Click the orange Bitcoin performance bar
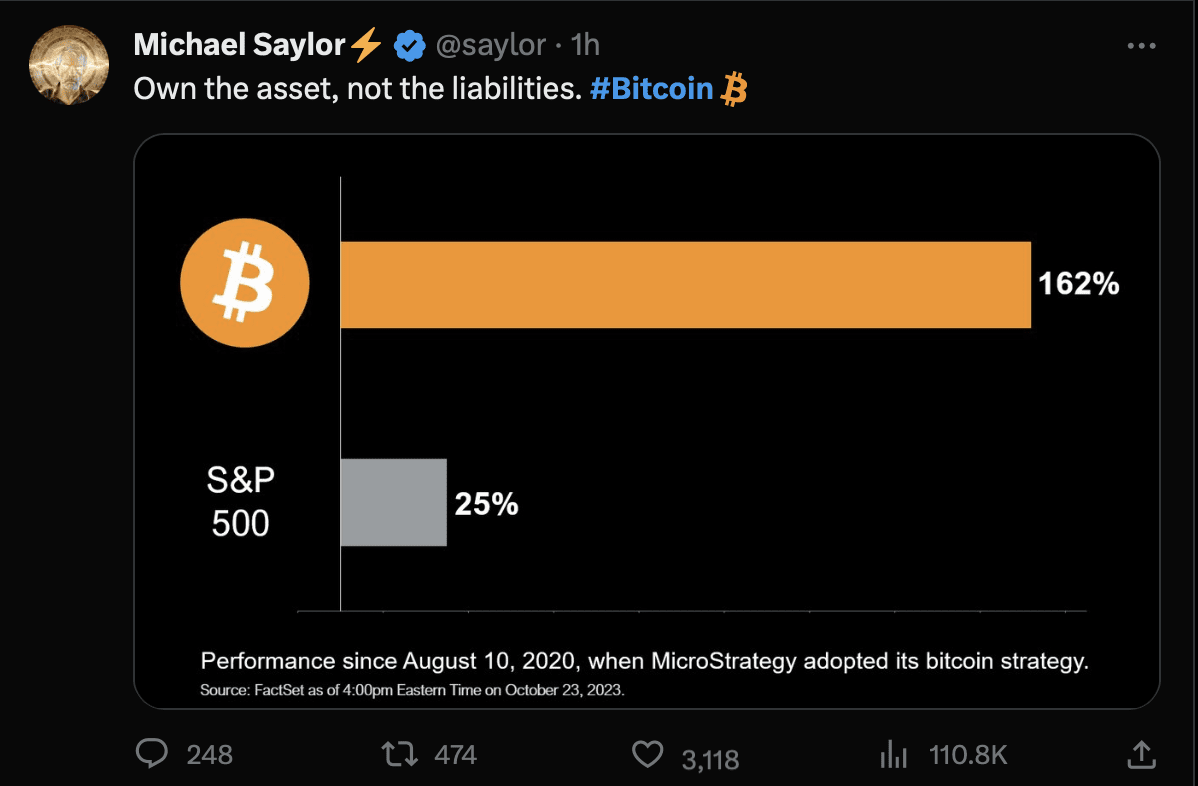The height and width of the screenshot is (786, 1198). click(685, 283)
